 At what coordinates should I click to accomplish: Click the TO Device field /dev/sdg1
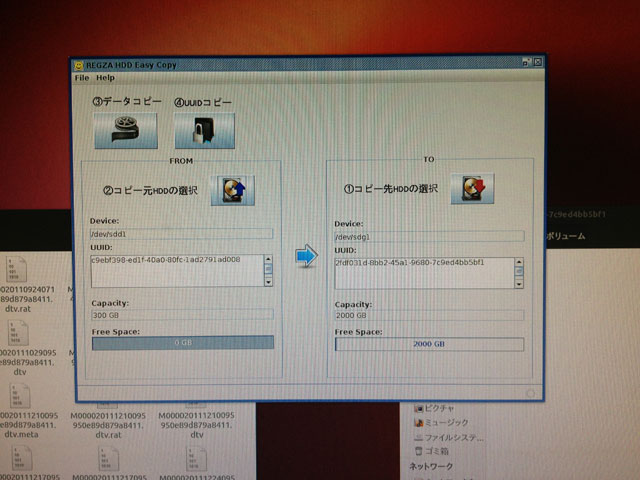tap(429, 237)
